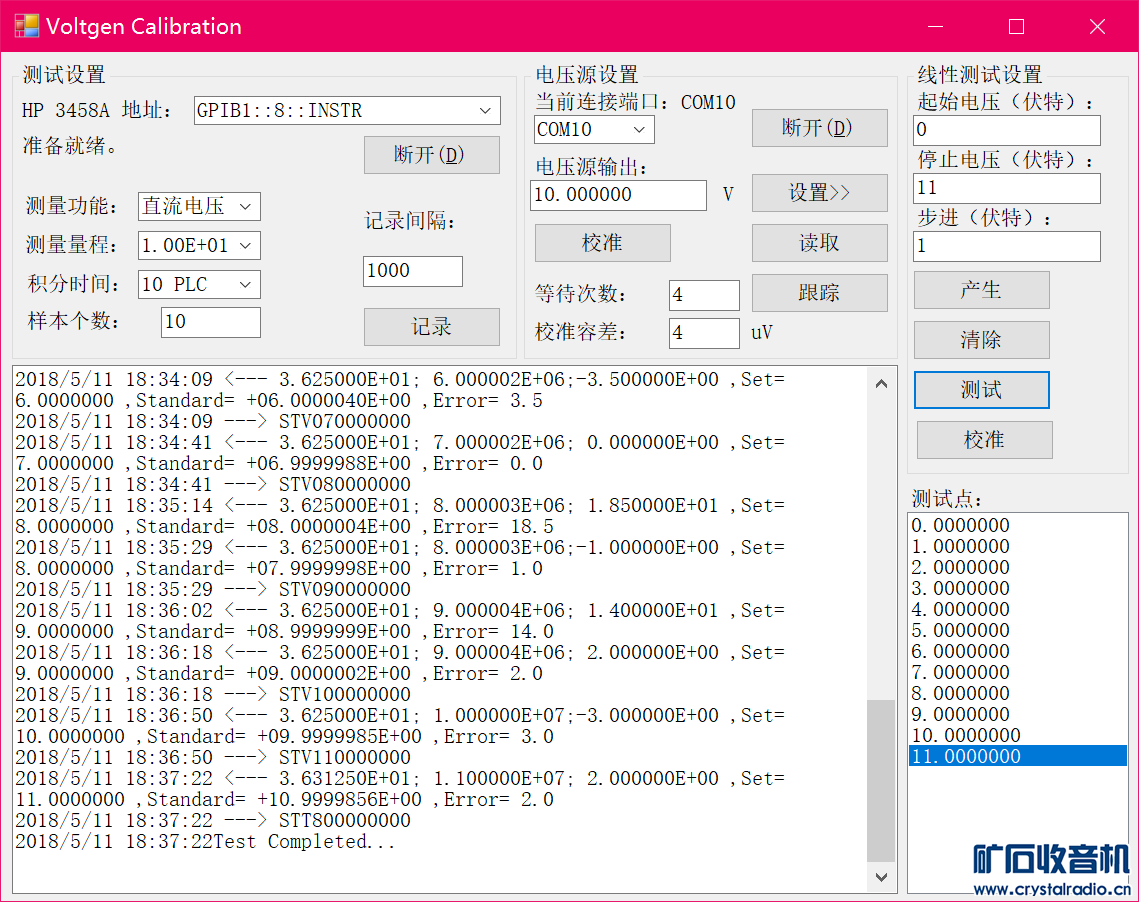This screenshot has width=1139, height=902.
Task: Click into the 样本个数 input field
Action: (210, 322)
